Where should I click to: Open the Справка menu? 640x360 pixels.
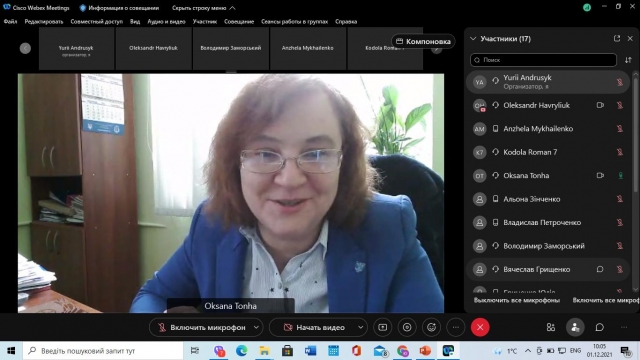[346, 22]
